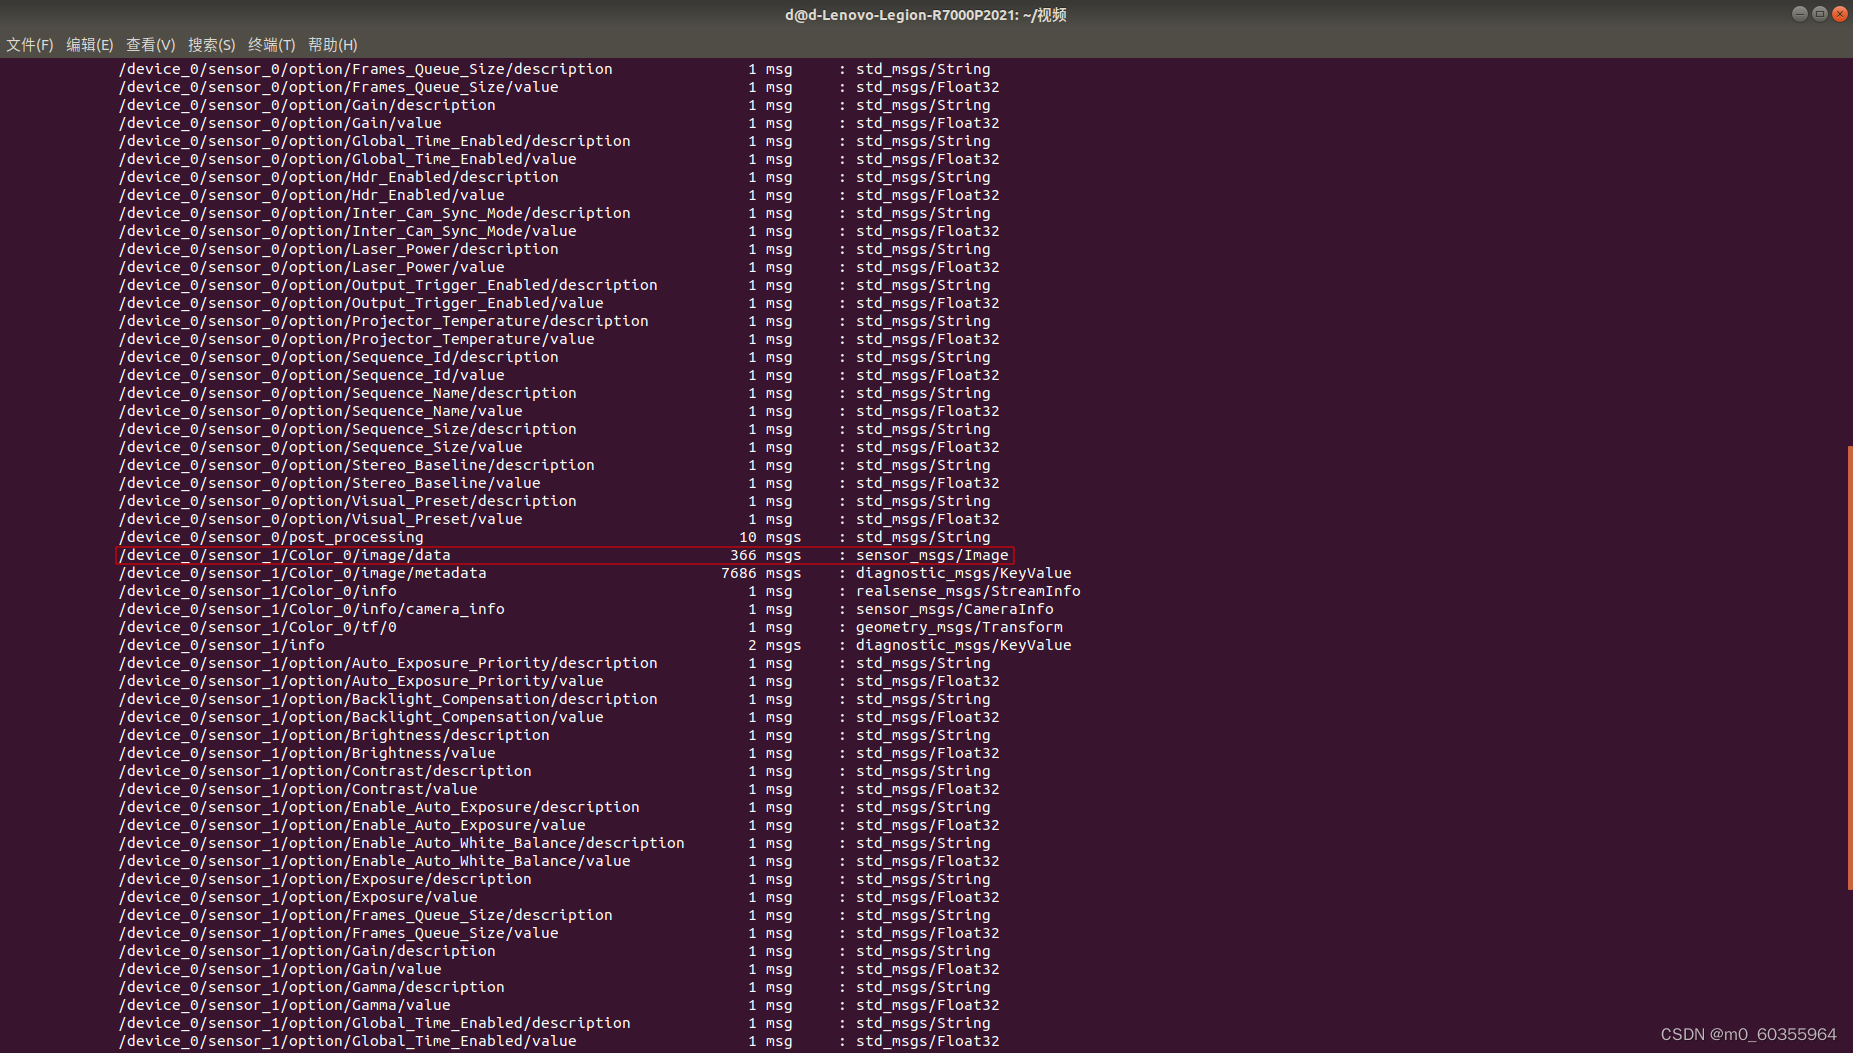
Task: Click the sensor_1 Brightness/description line
Action: [555, 735]
